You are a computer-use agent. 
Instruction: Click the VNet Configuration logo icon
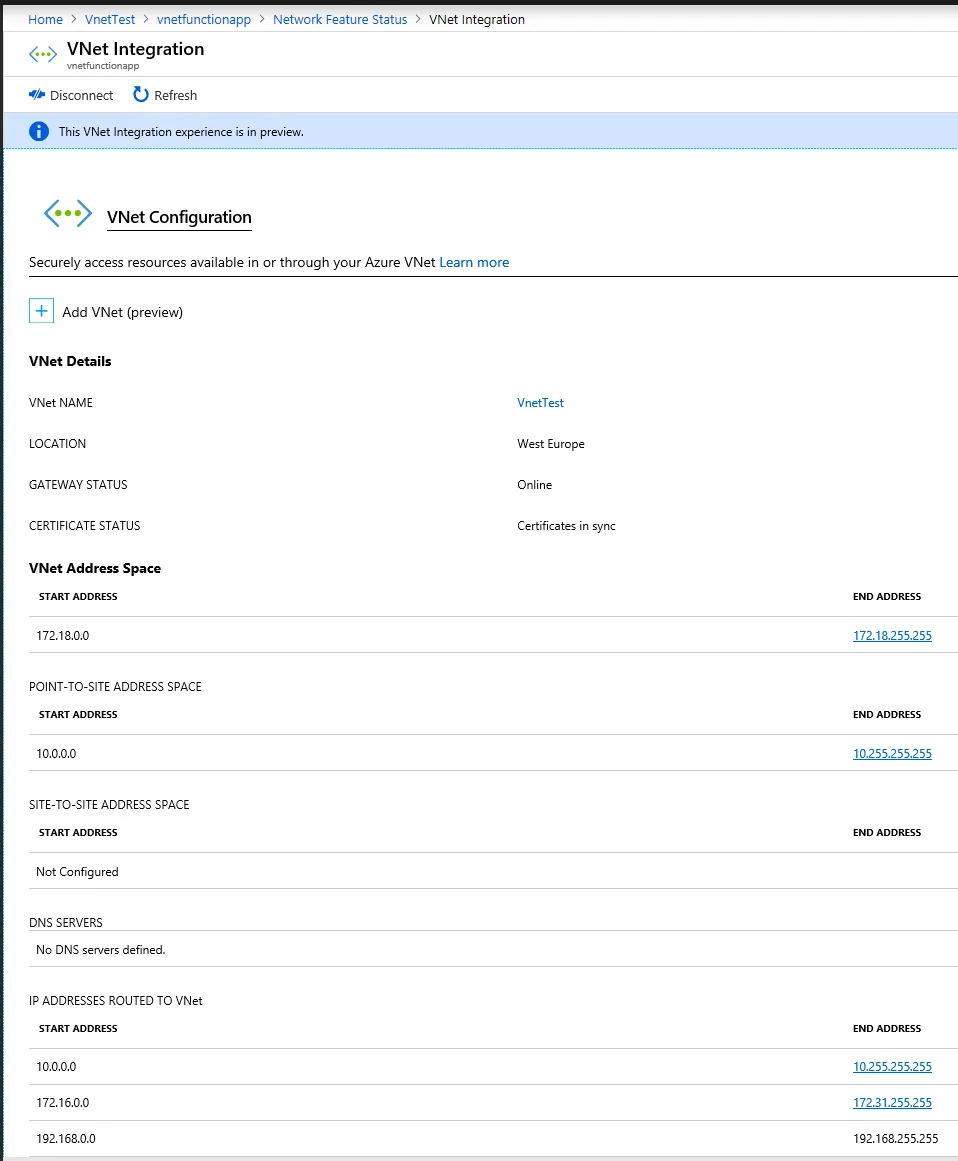(x=68, y=213)
